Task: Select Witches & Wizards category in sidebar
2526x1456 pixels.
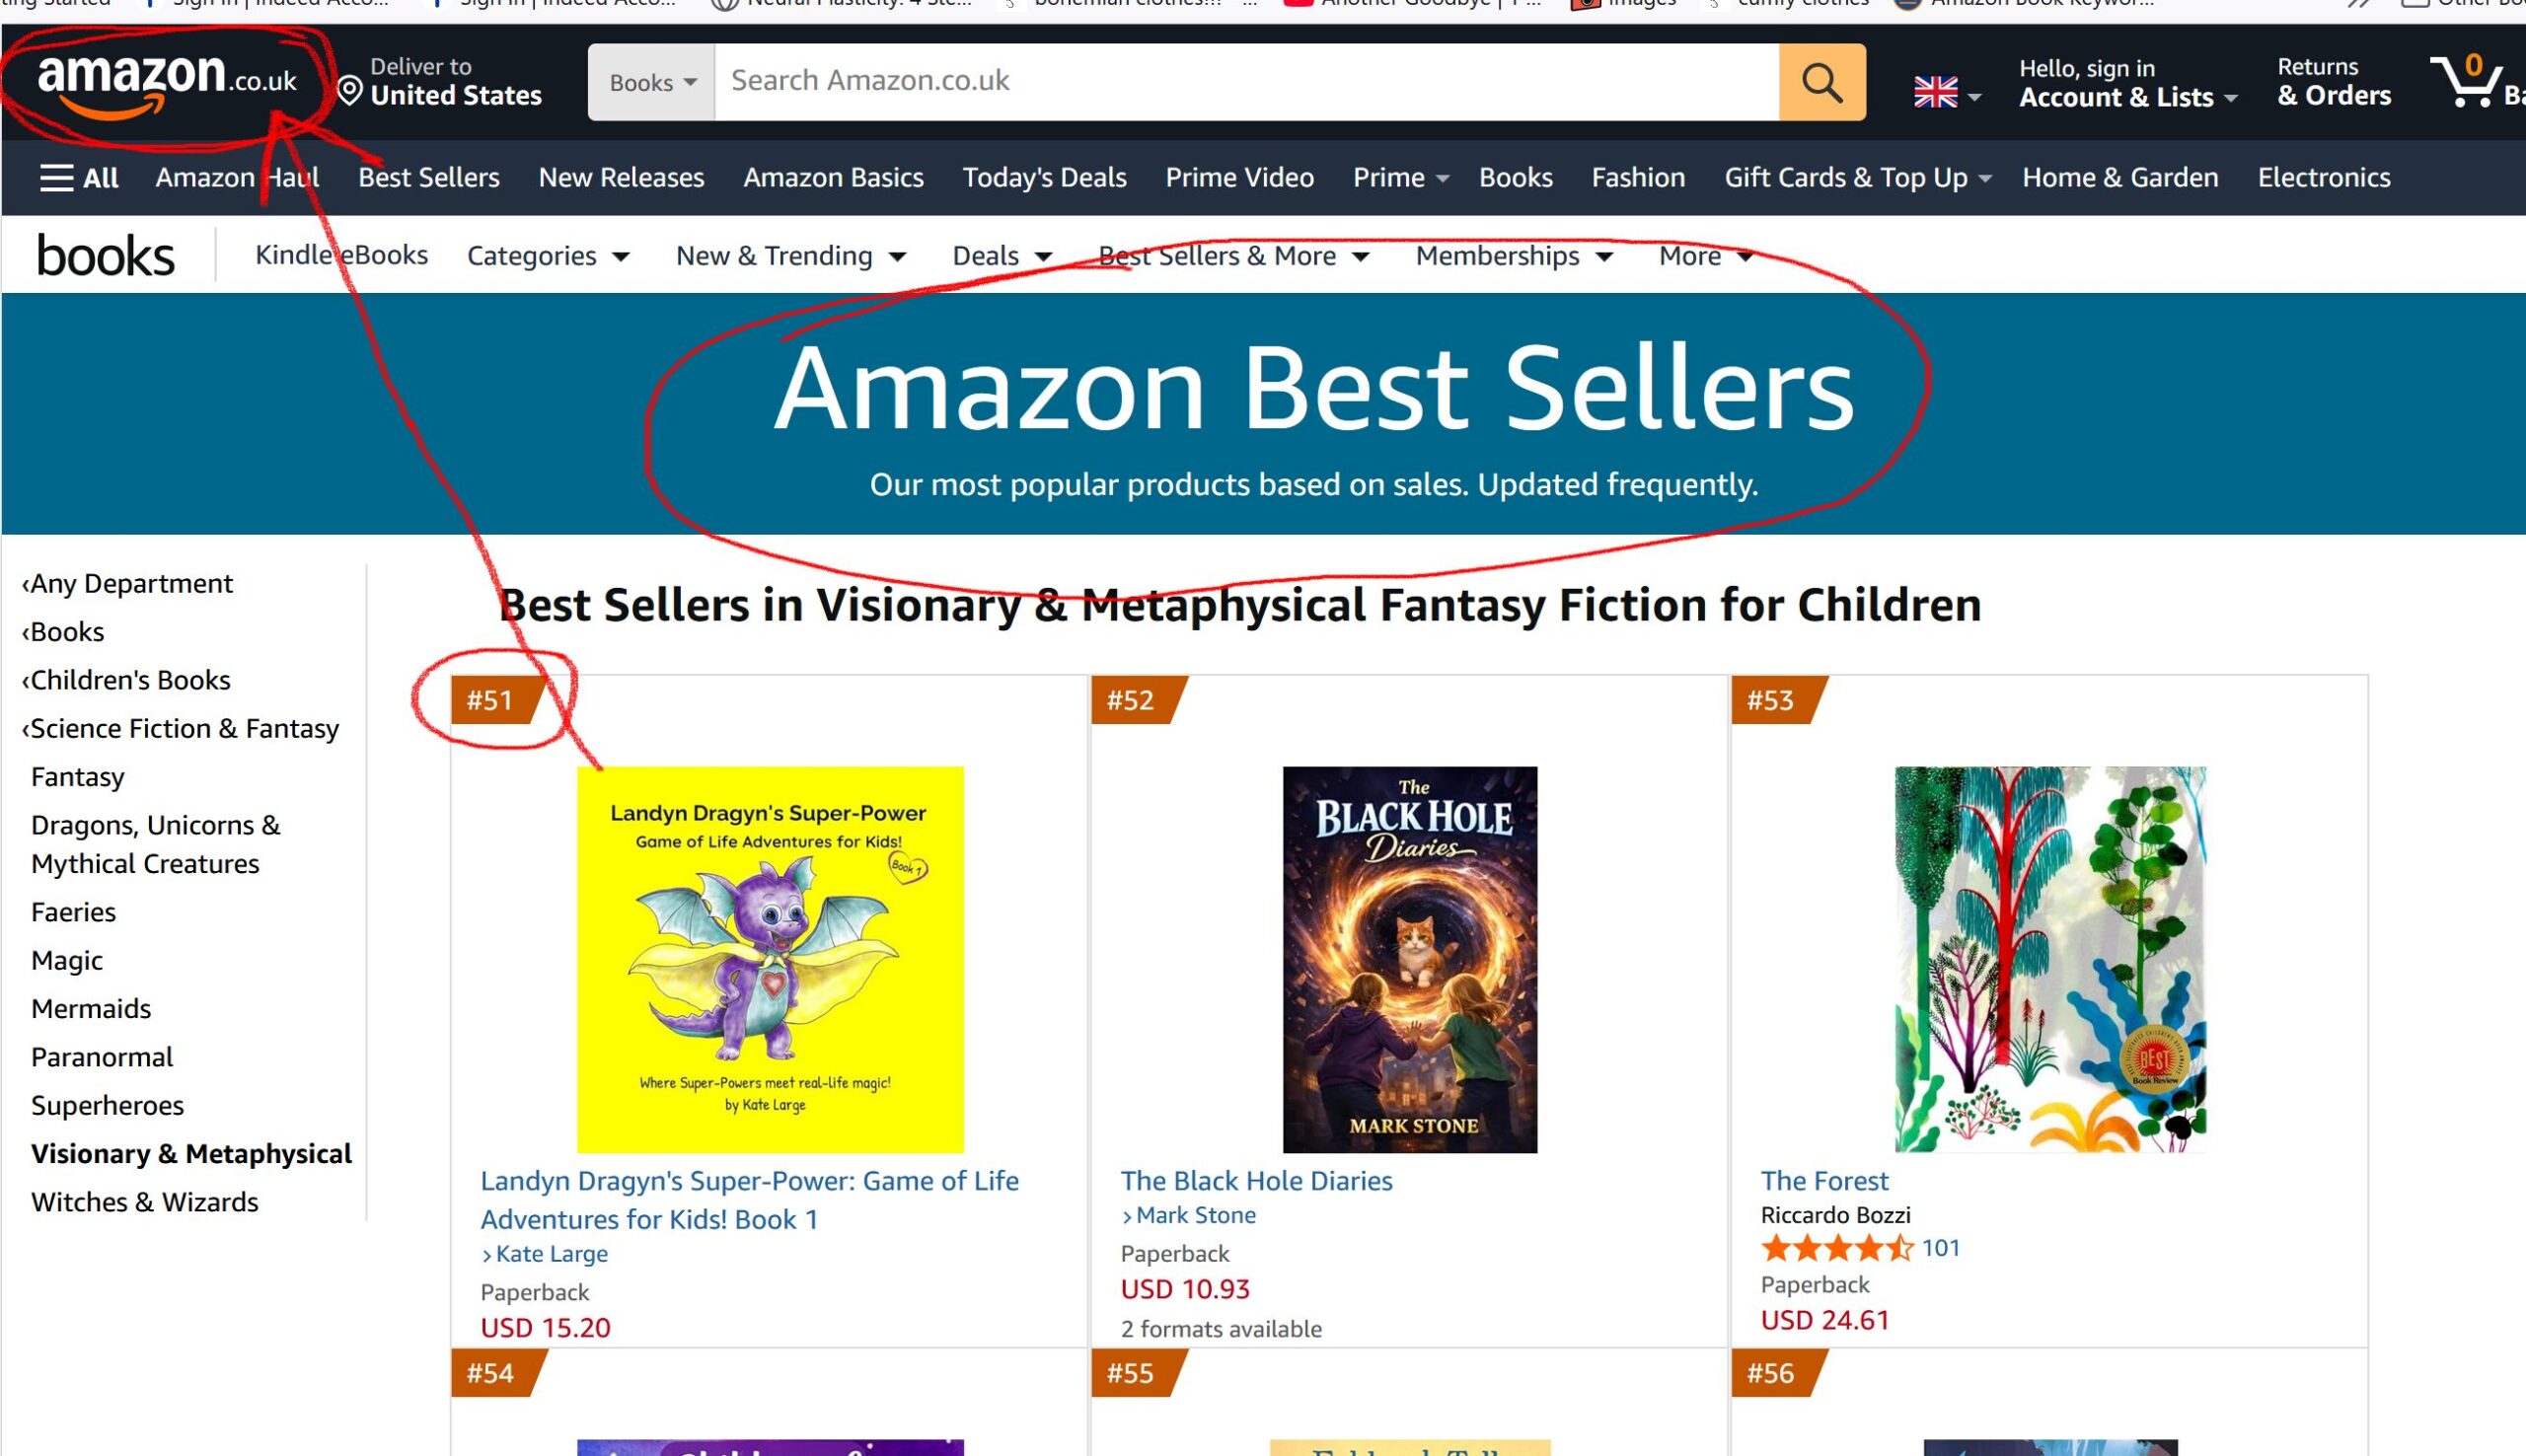Action: pos(144,1202)
